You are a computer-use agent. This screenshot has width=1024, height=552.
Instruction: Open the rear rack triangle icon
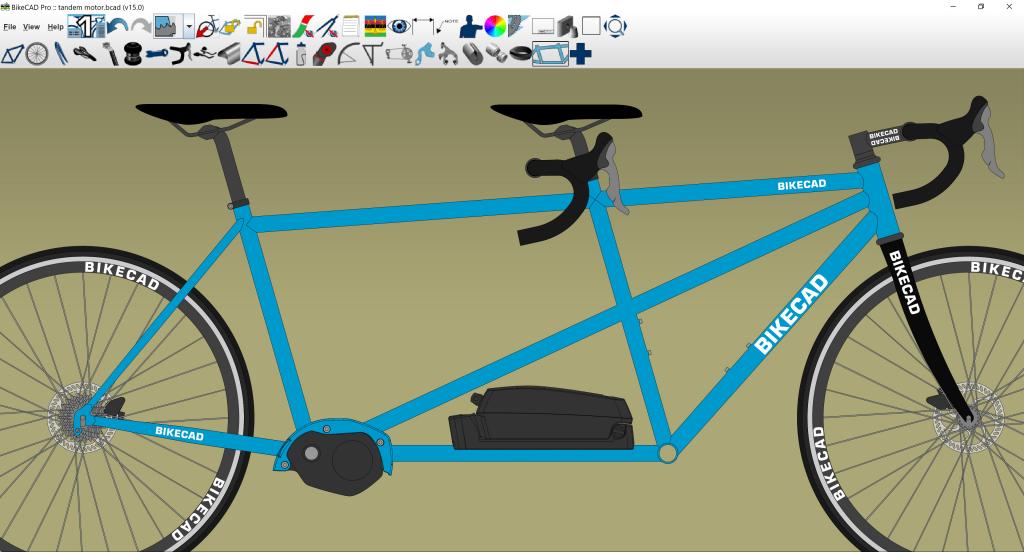[x=372, y=54]
